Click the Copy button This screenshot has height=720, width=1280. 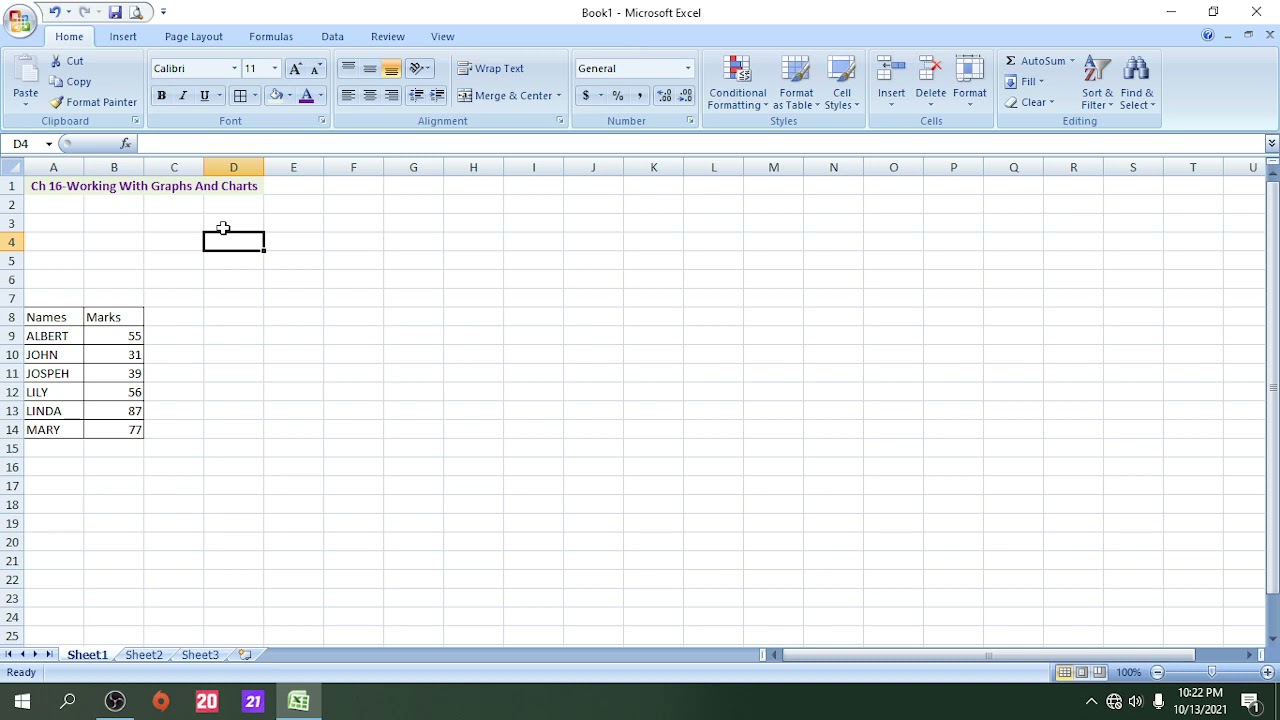click(x=70, y=81)
